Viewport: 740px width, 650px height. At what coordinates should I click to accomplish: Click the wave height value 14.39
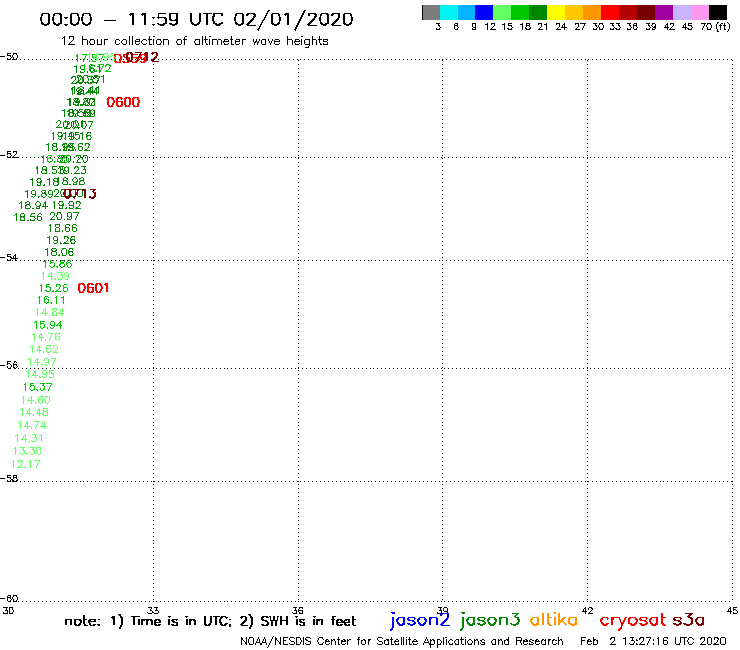[56, 276]
